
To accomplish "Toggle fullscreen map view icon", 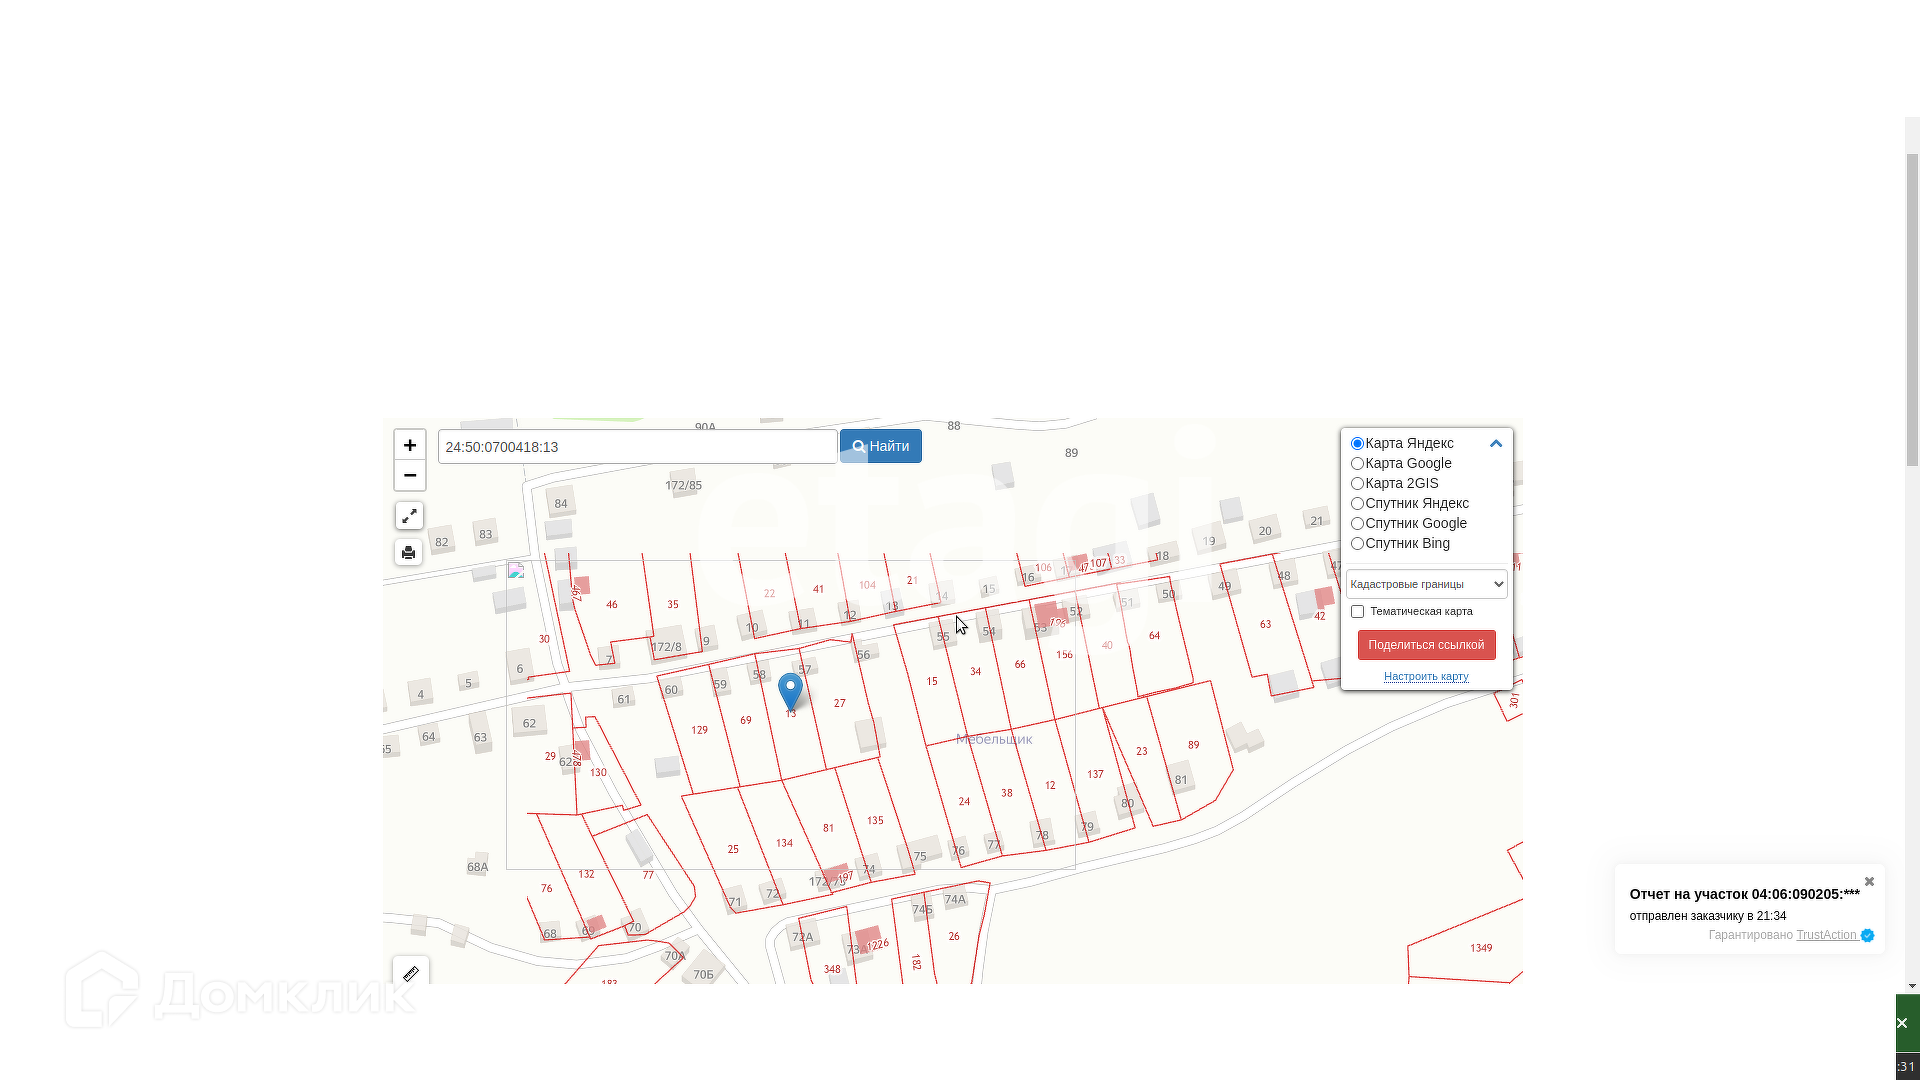I will coord(409,516).
